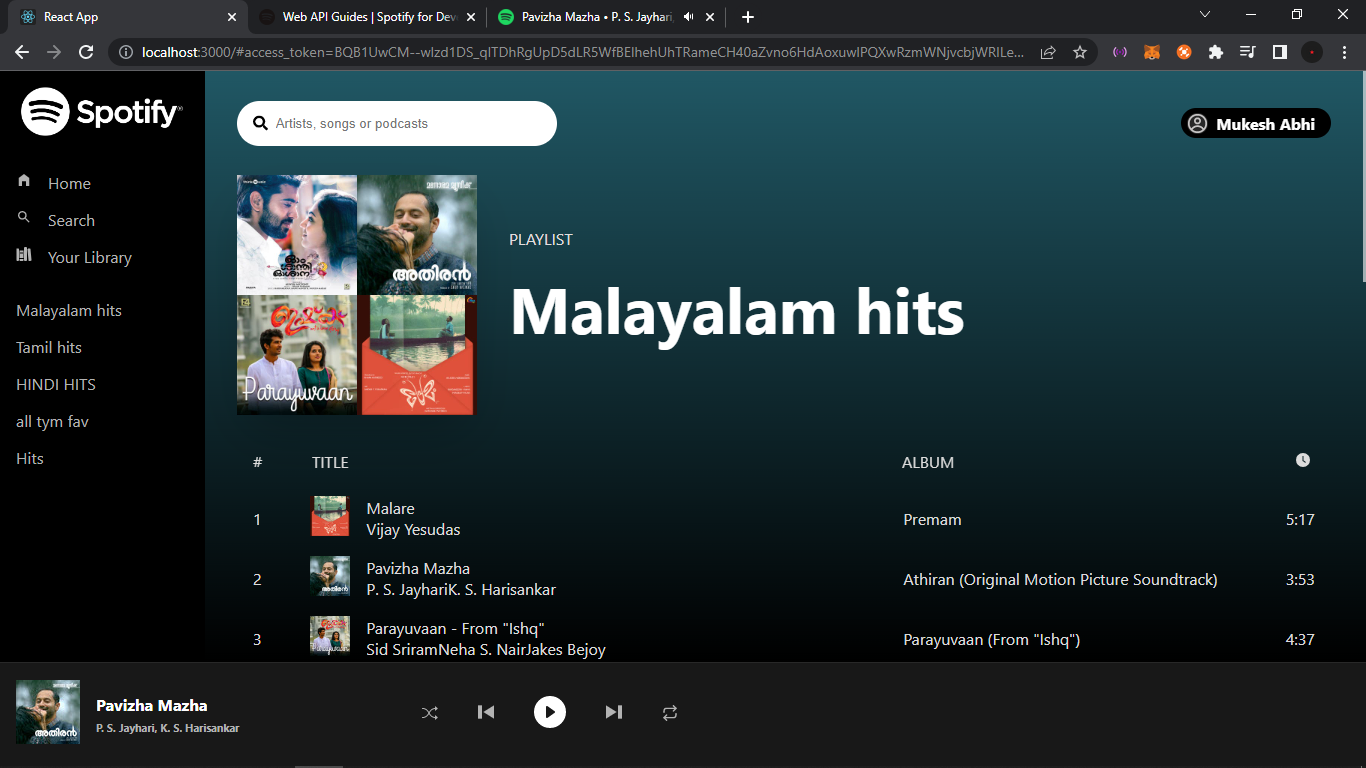The image size is (1366, 768).
Task: Click the Spotify logo
Action: (x=100, y=111)
